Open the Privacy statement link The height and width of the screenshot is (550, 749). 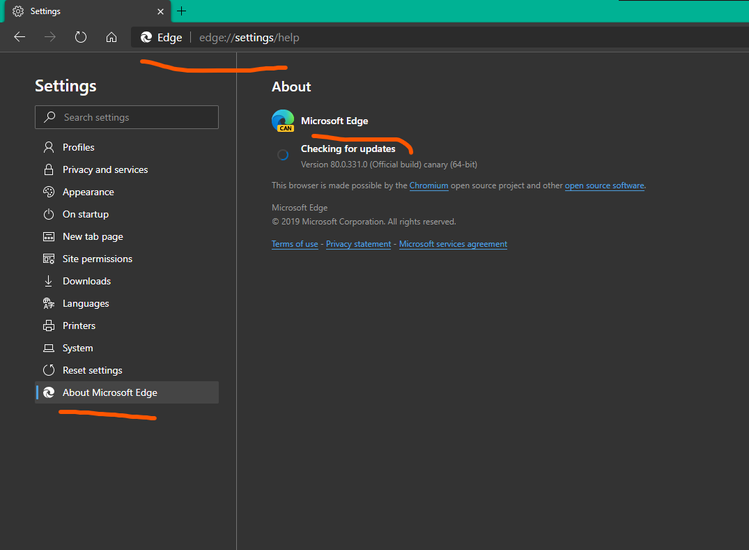pyautogui.click(x=358, y=244)
